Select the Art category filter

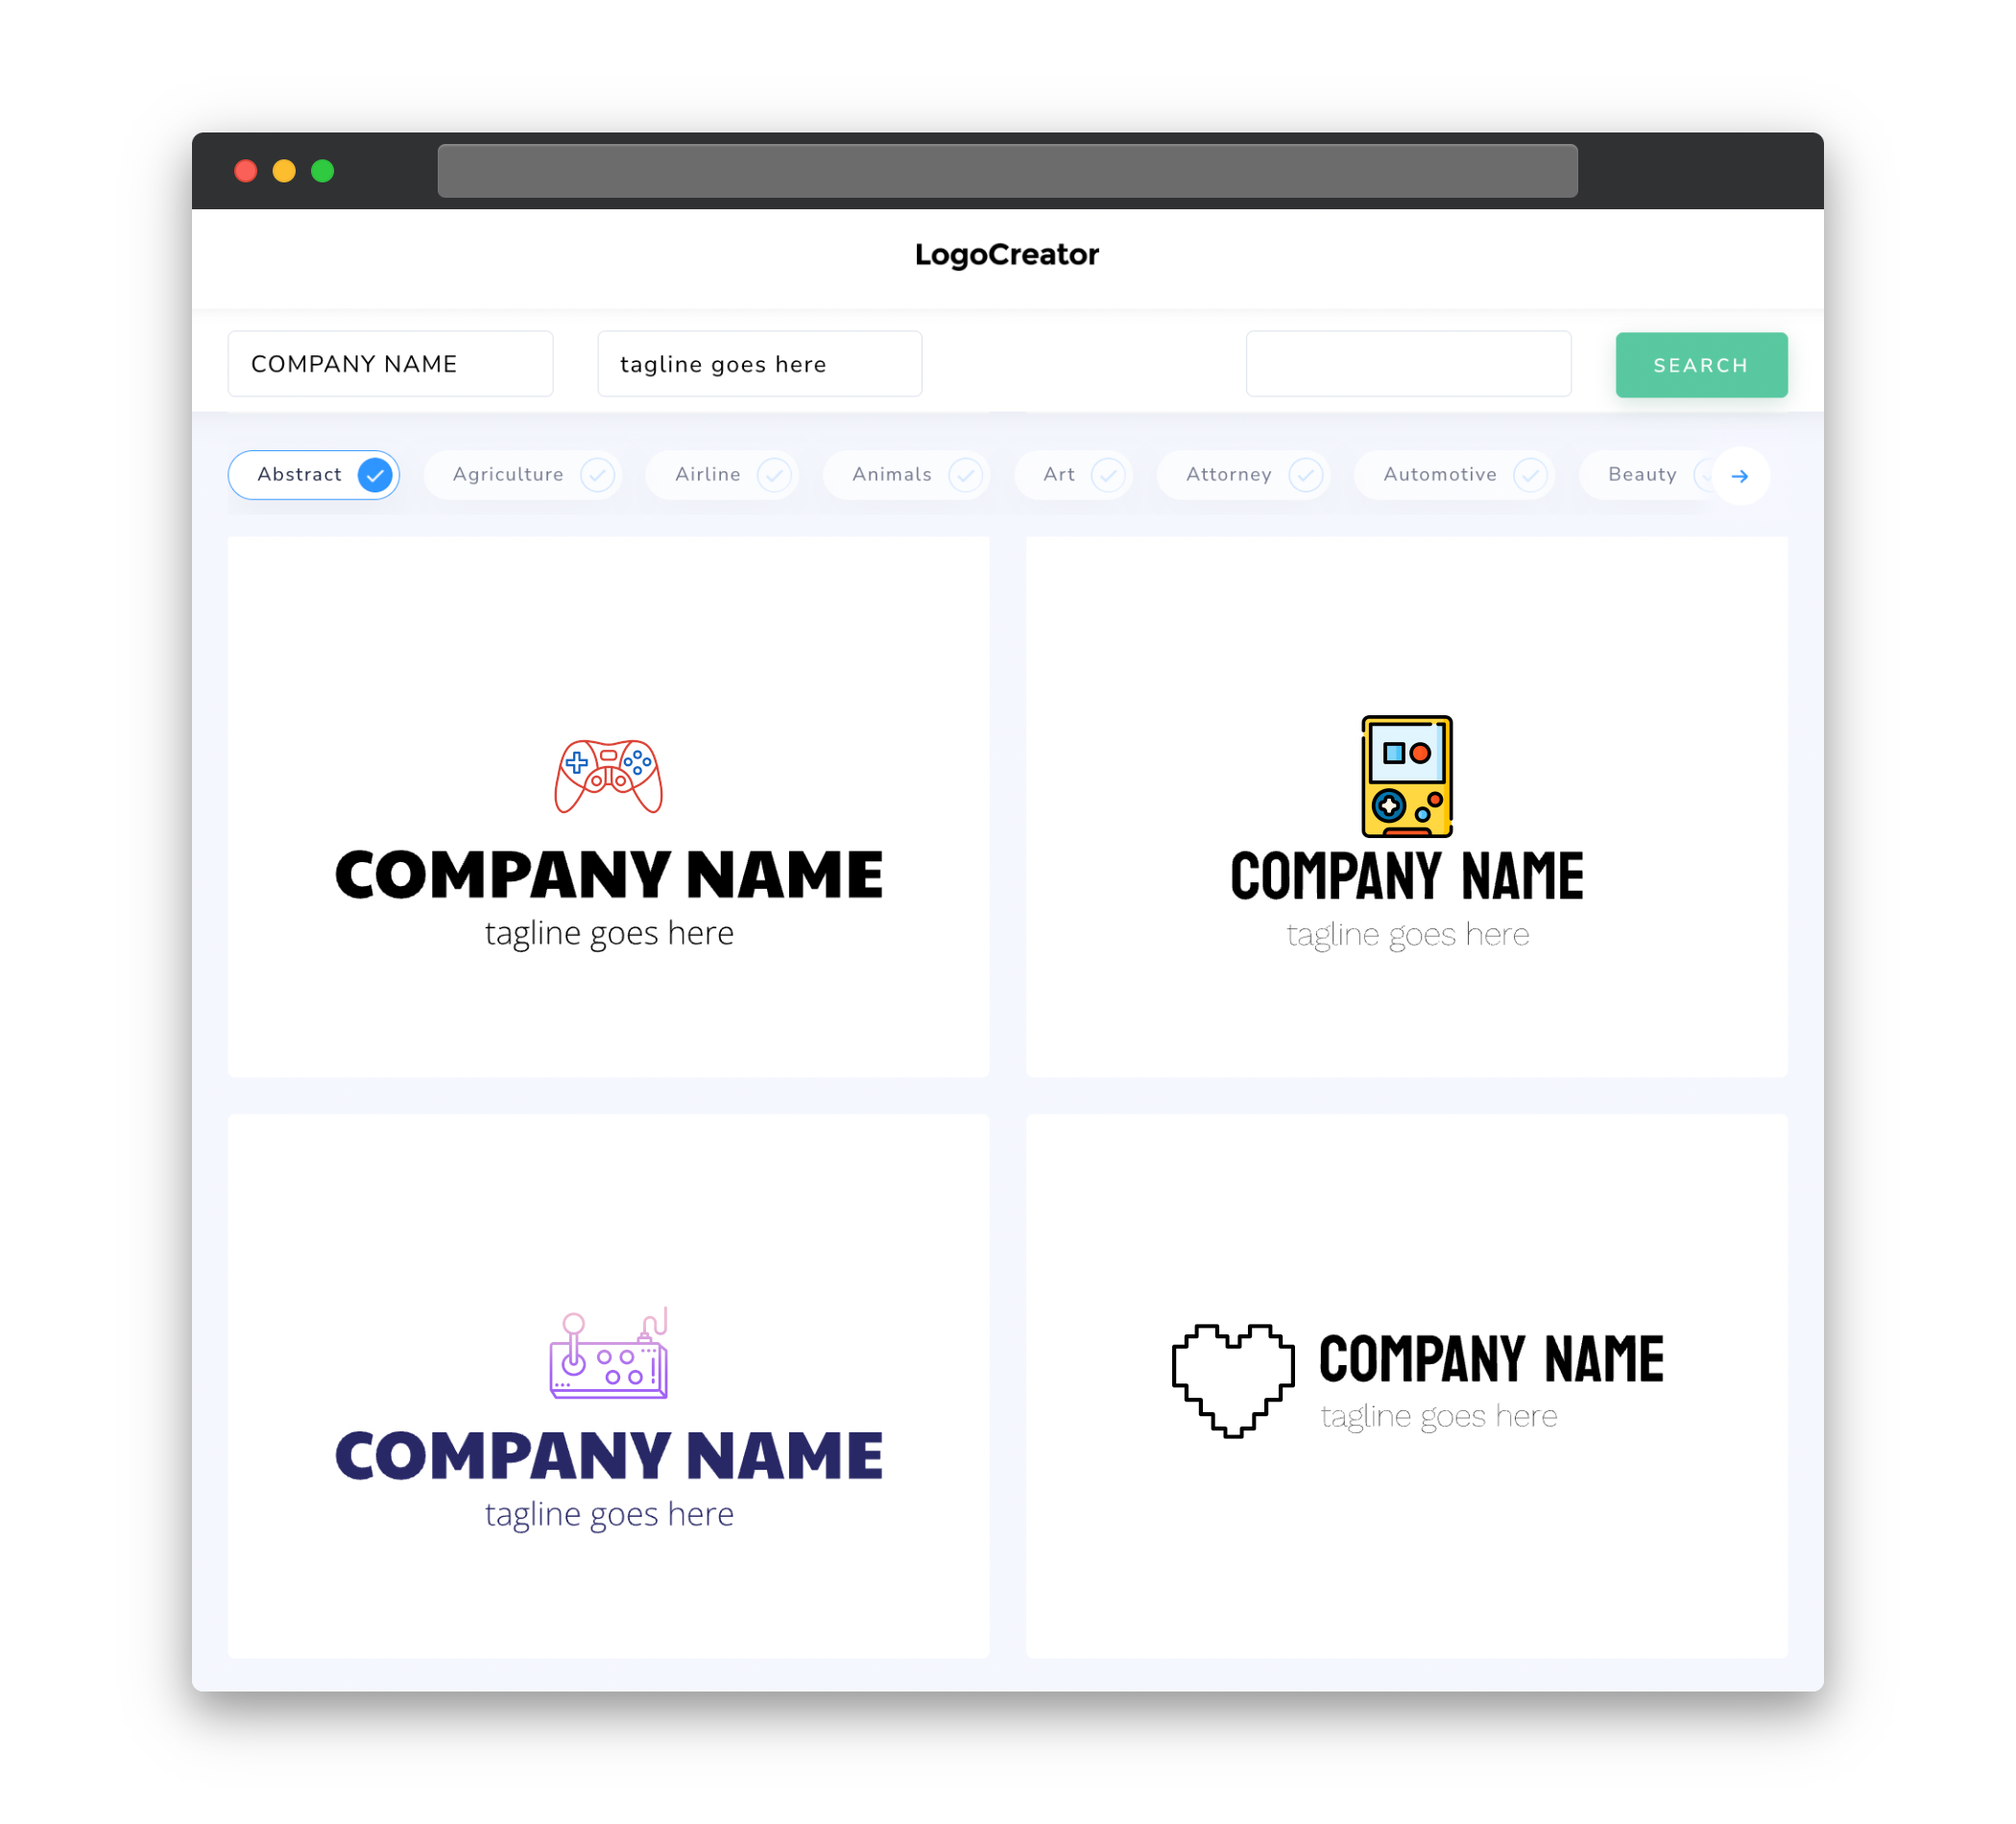[1075, 474]
